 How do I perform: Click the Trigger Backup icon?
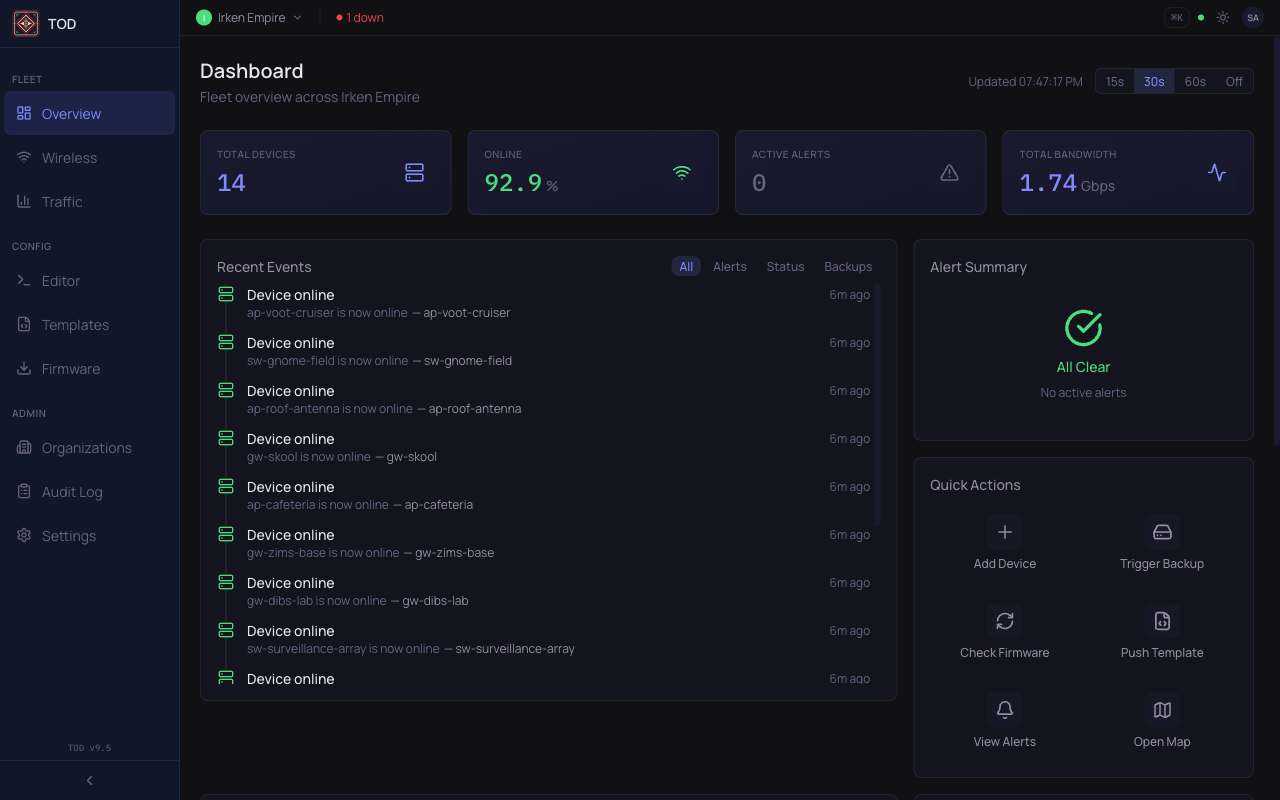click(x=1162, y=531)
